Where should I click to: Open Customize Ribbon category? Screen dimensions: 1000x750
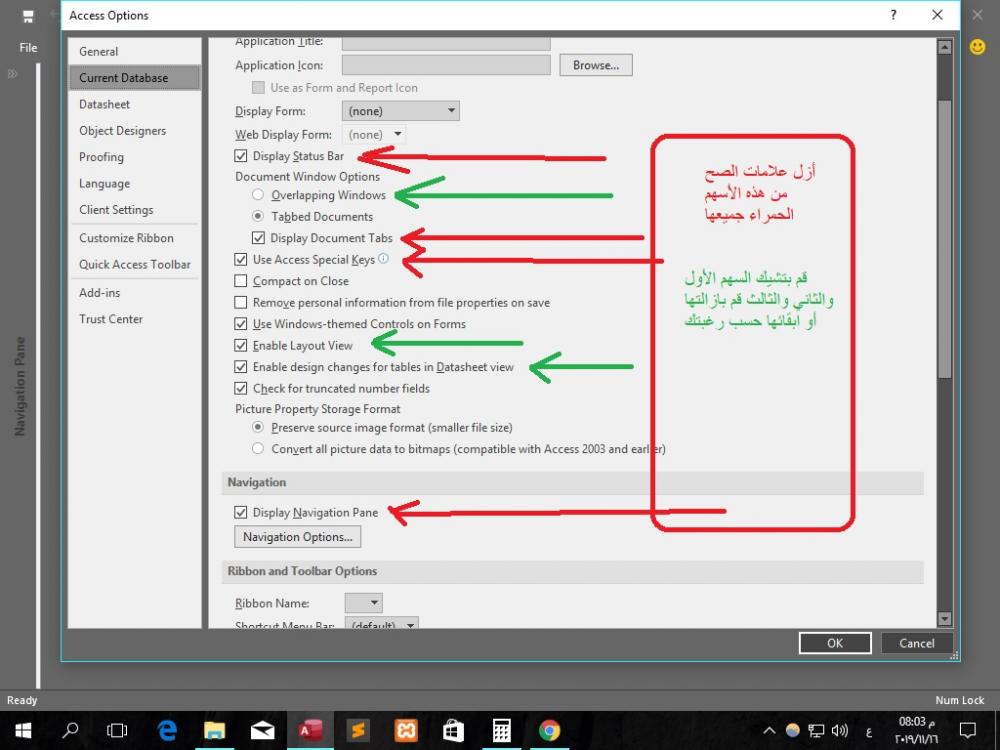point(135,238)
